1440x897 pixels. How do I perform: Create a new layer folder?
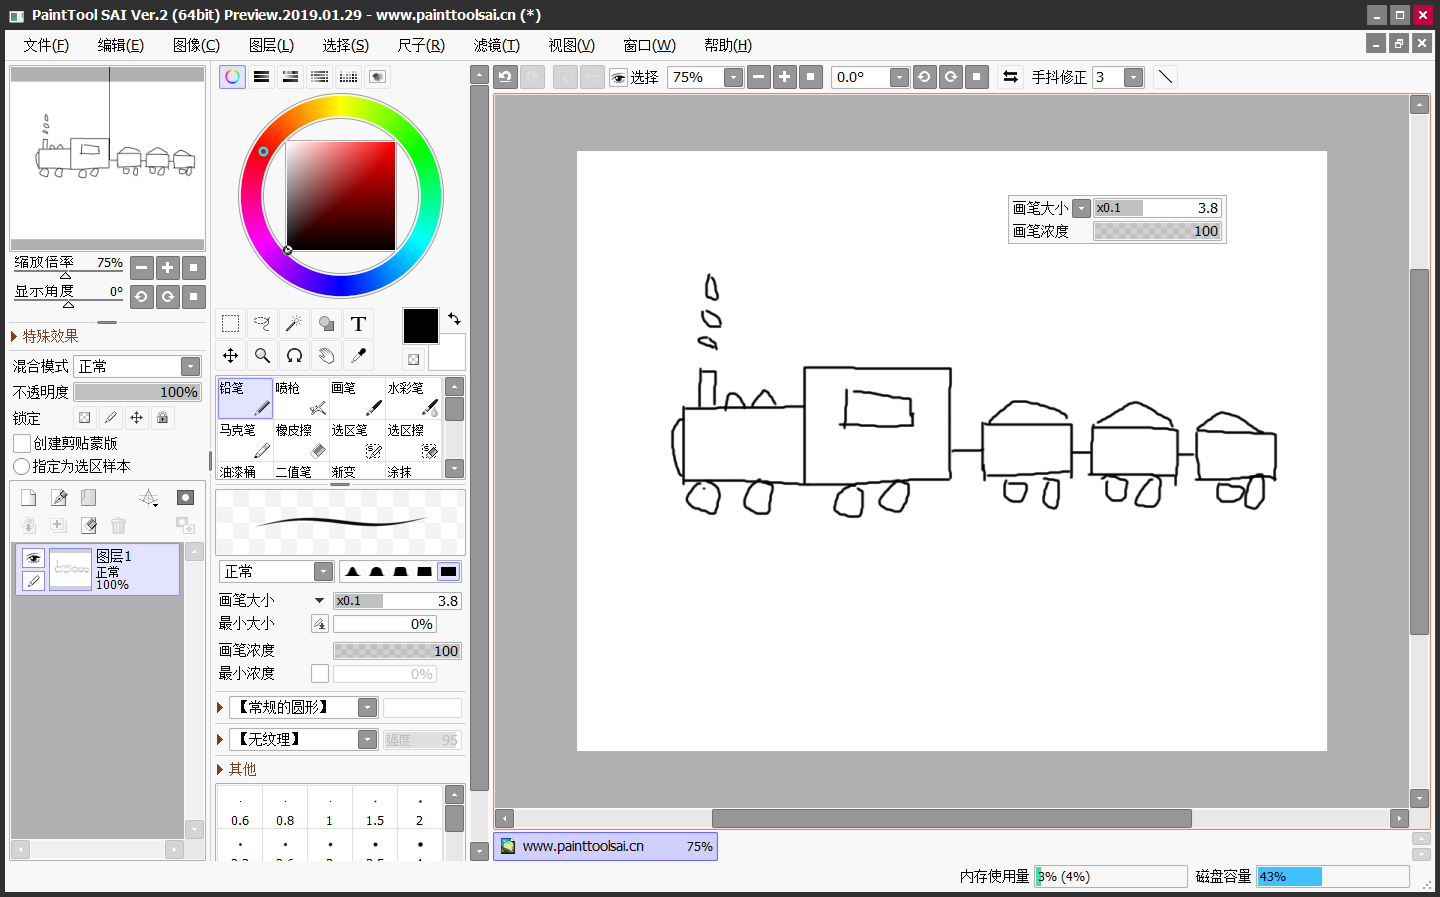pos(89,498)
